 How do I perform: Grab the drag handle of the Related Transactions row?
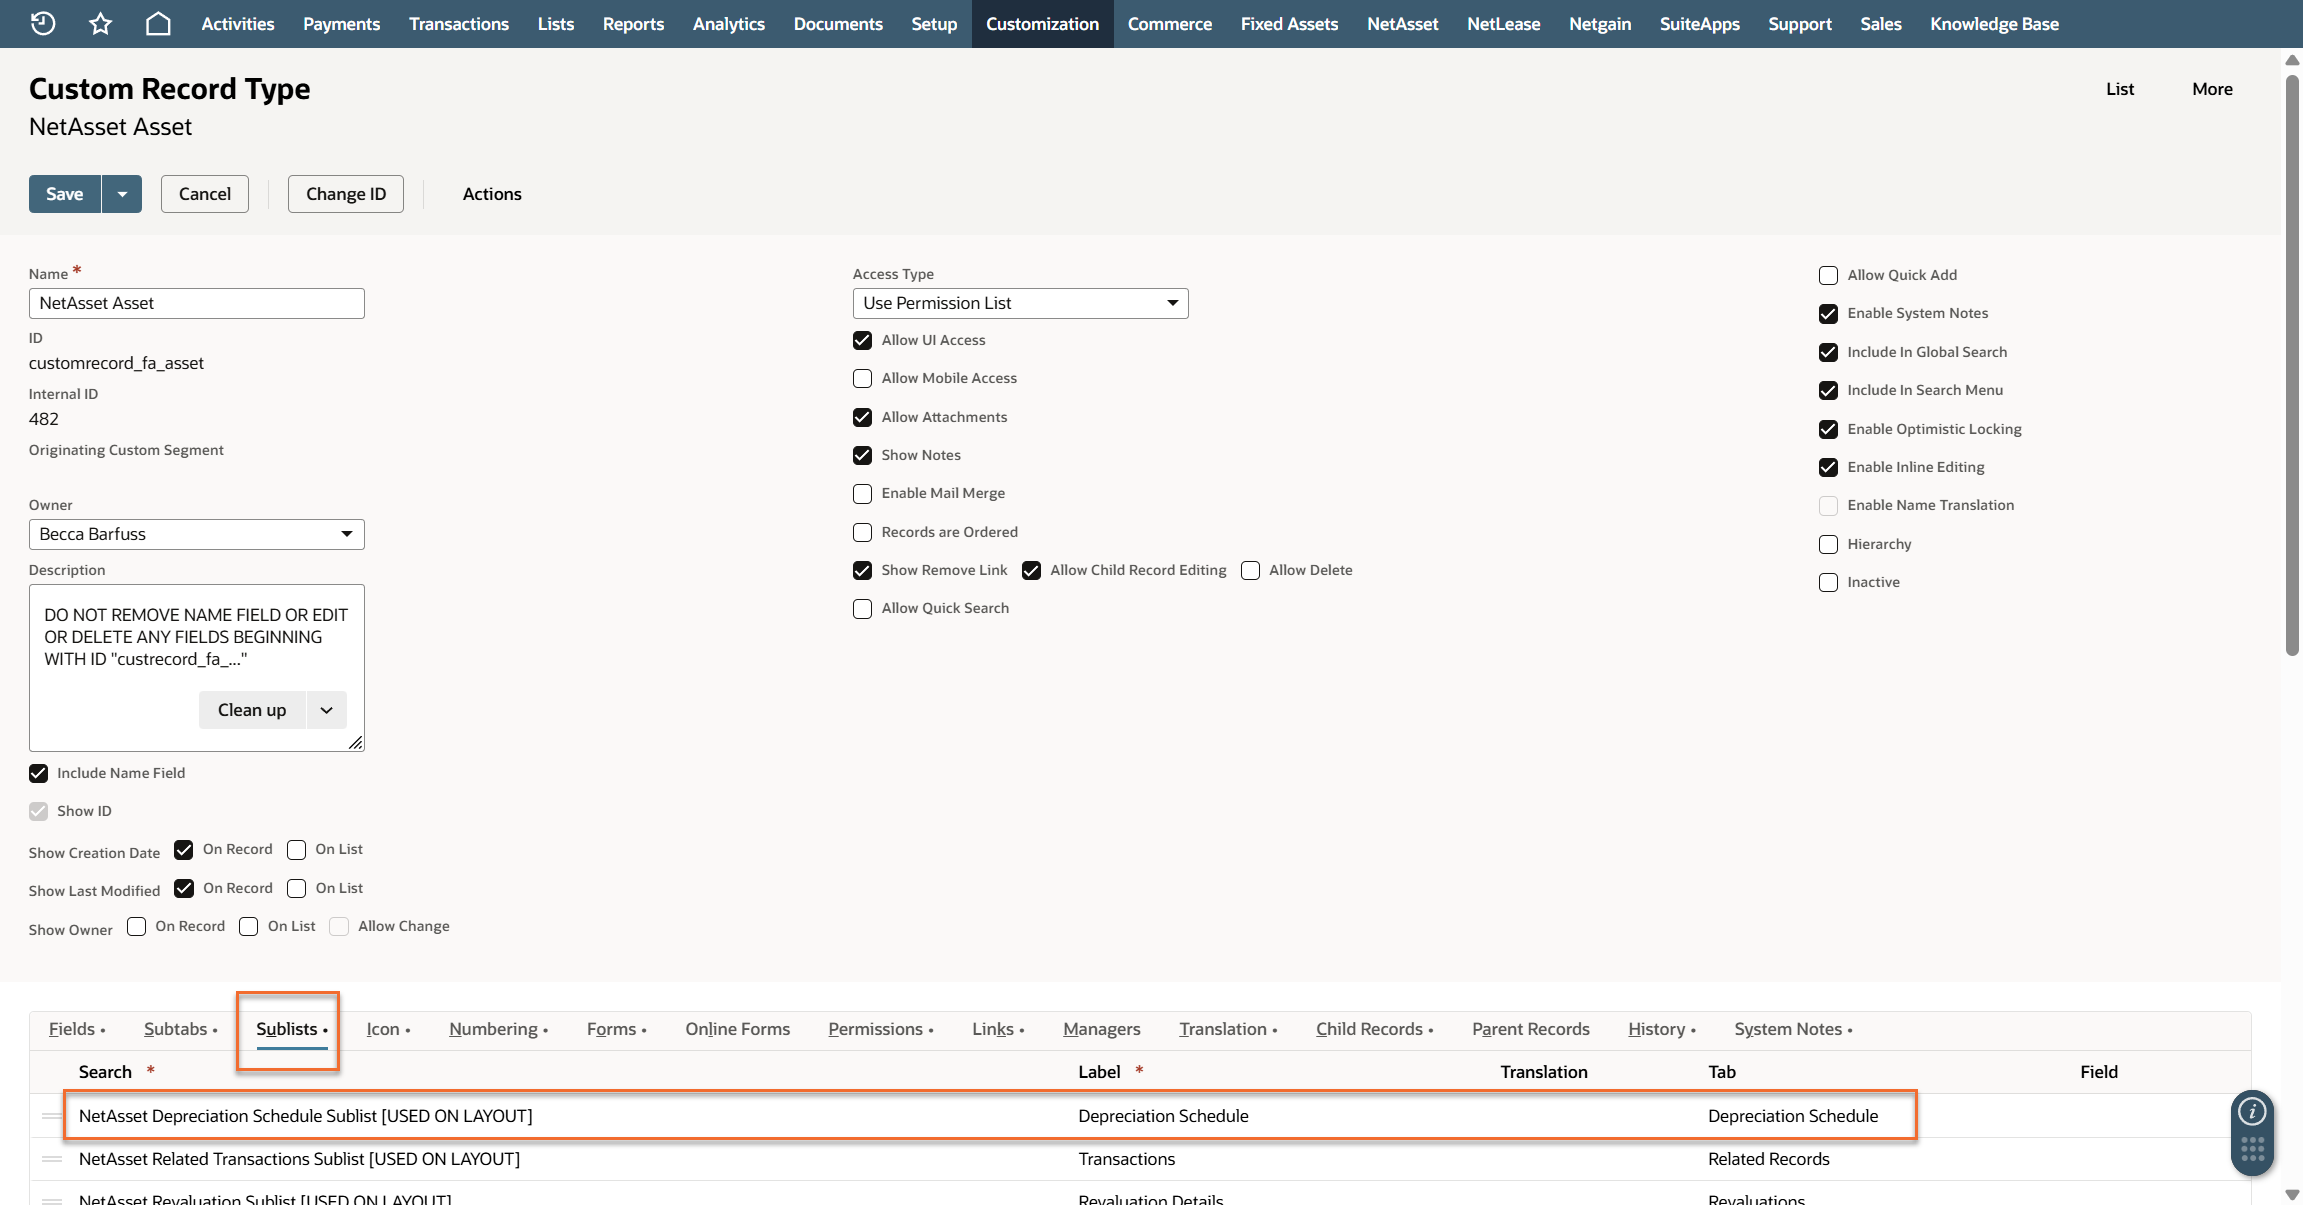coord(51,1159)
